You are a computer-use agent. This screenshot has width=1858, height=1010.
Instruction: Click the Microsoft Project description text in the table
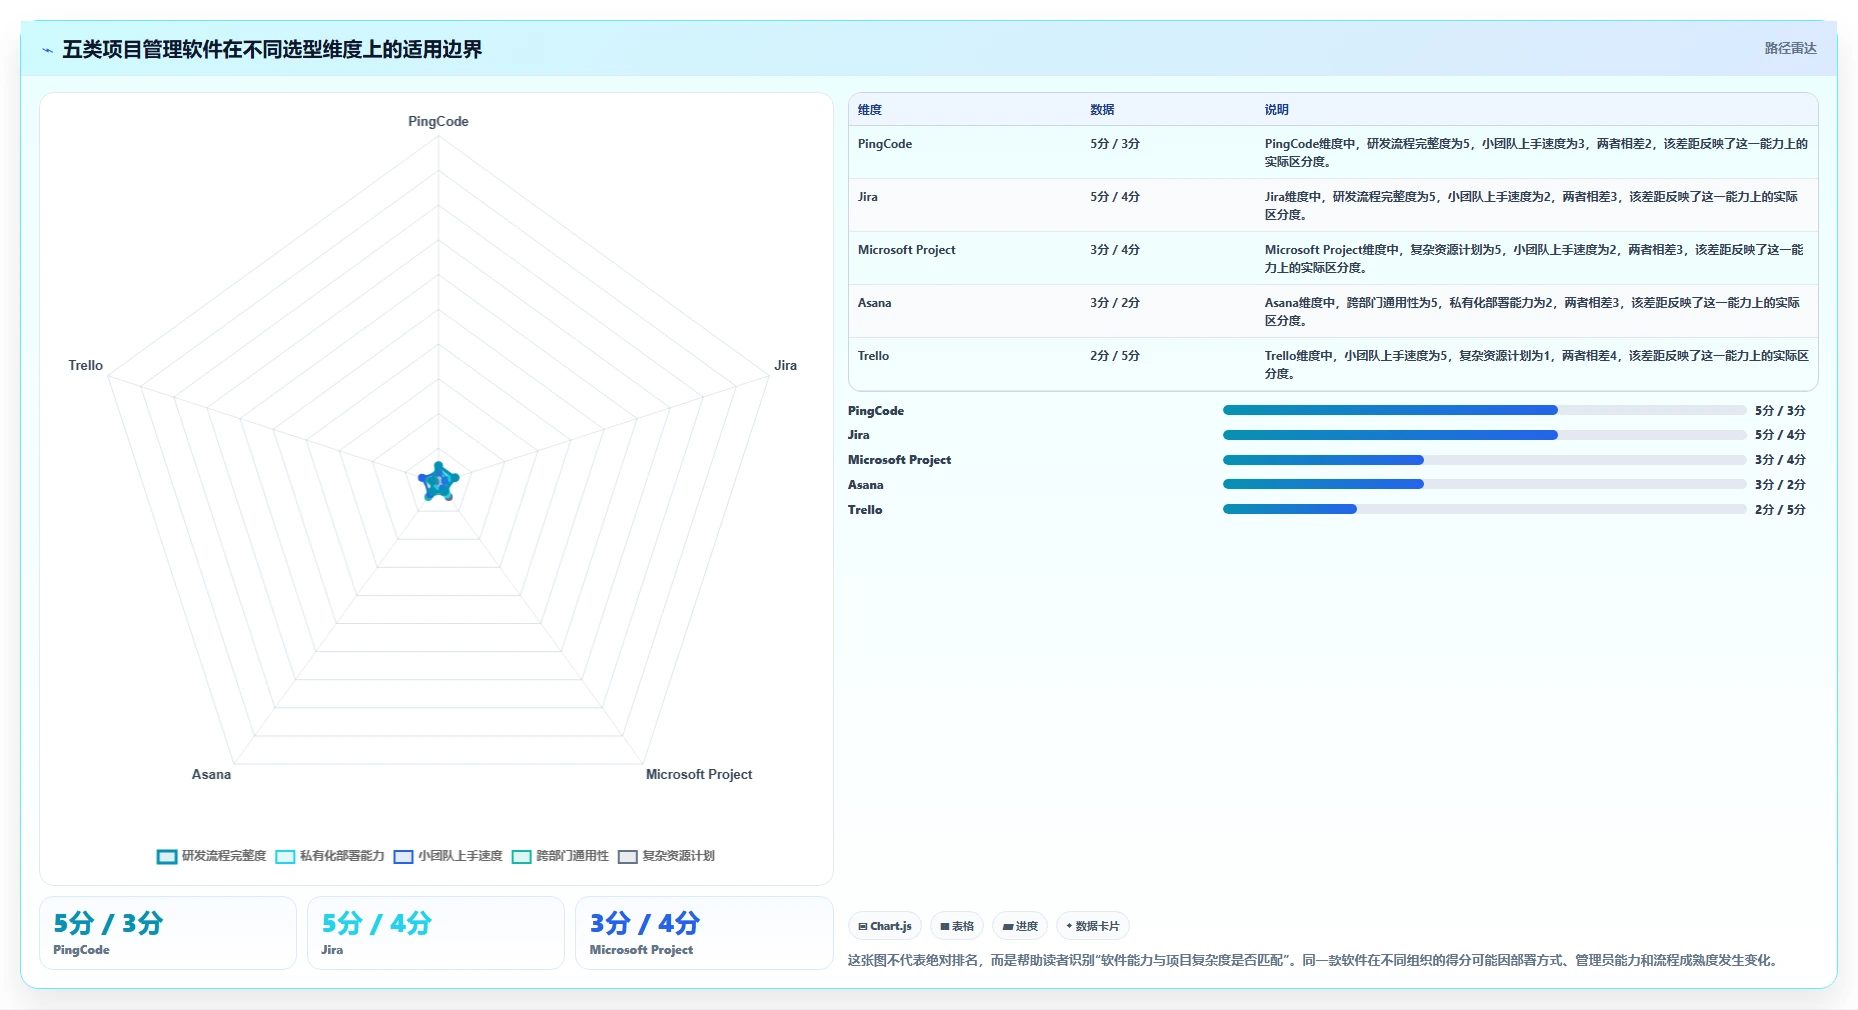click(1534, 259)
